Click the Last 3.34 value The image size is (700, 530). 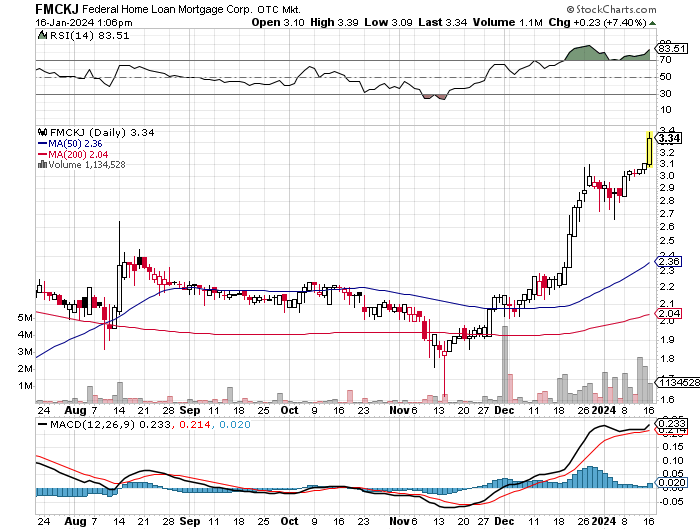(x=443, y=22)
